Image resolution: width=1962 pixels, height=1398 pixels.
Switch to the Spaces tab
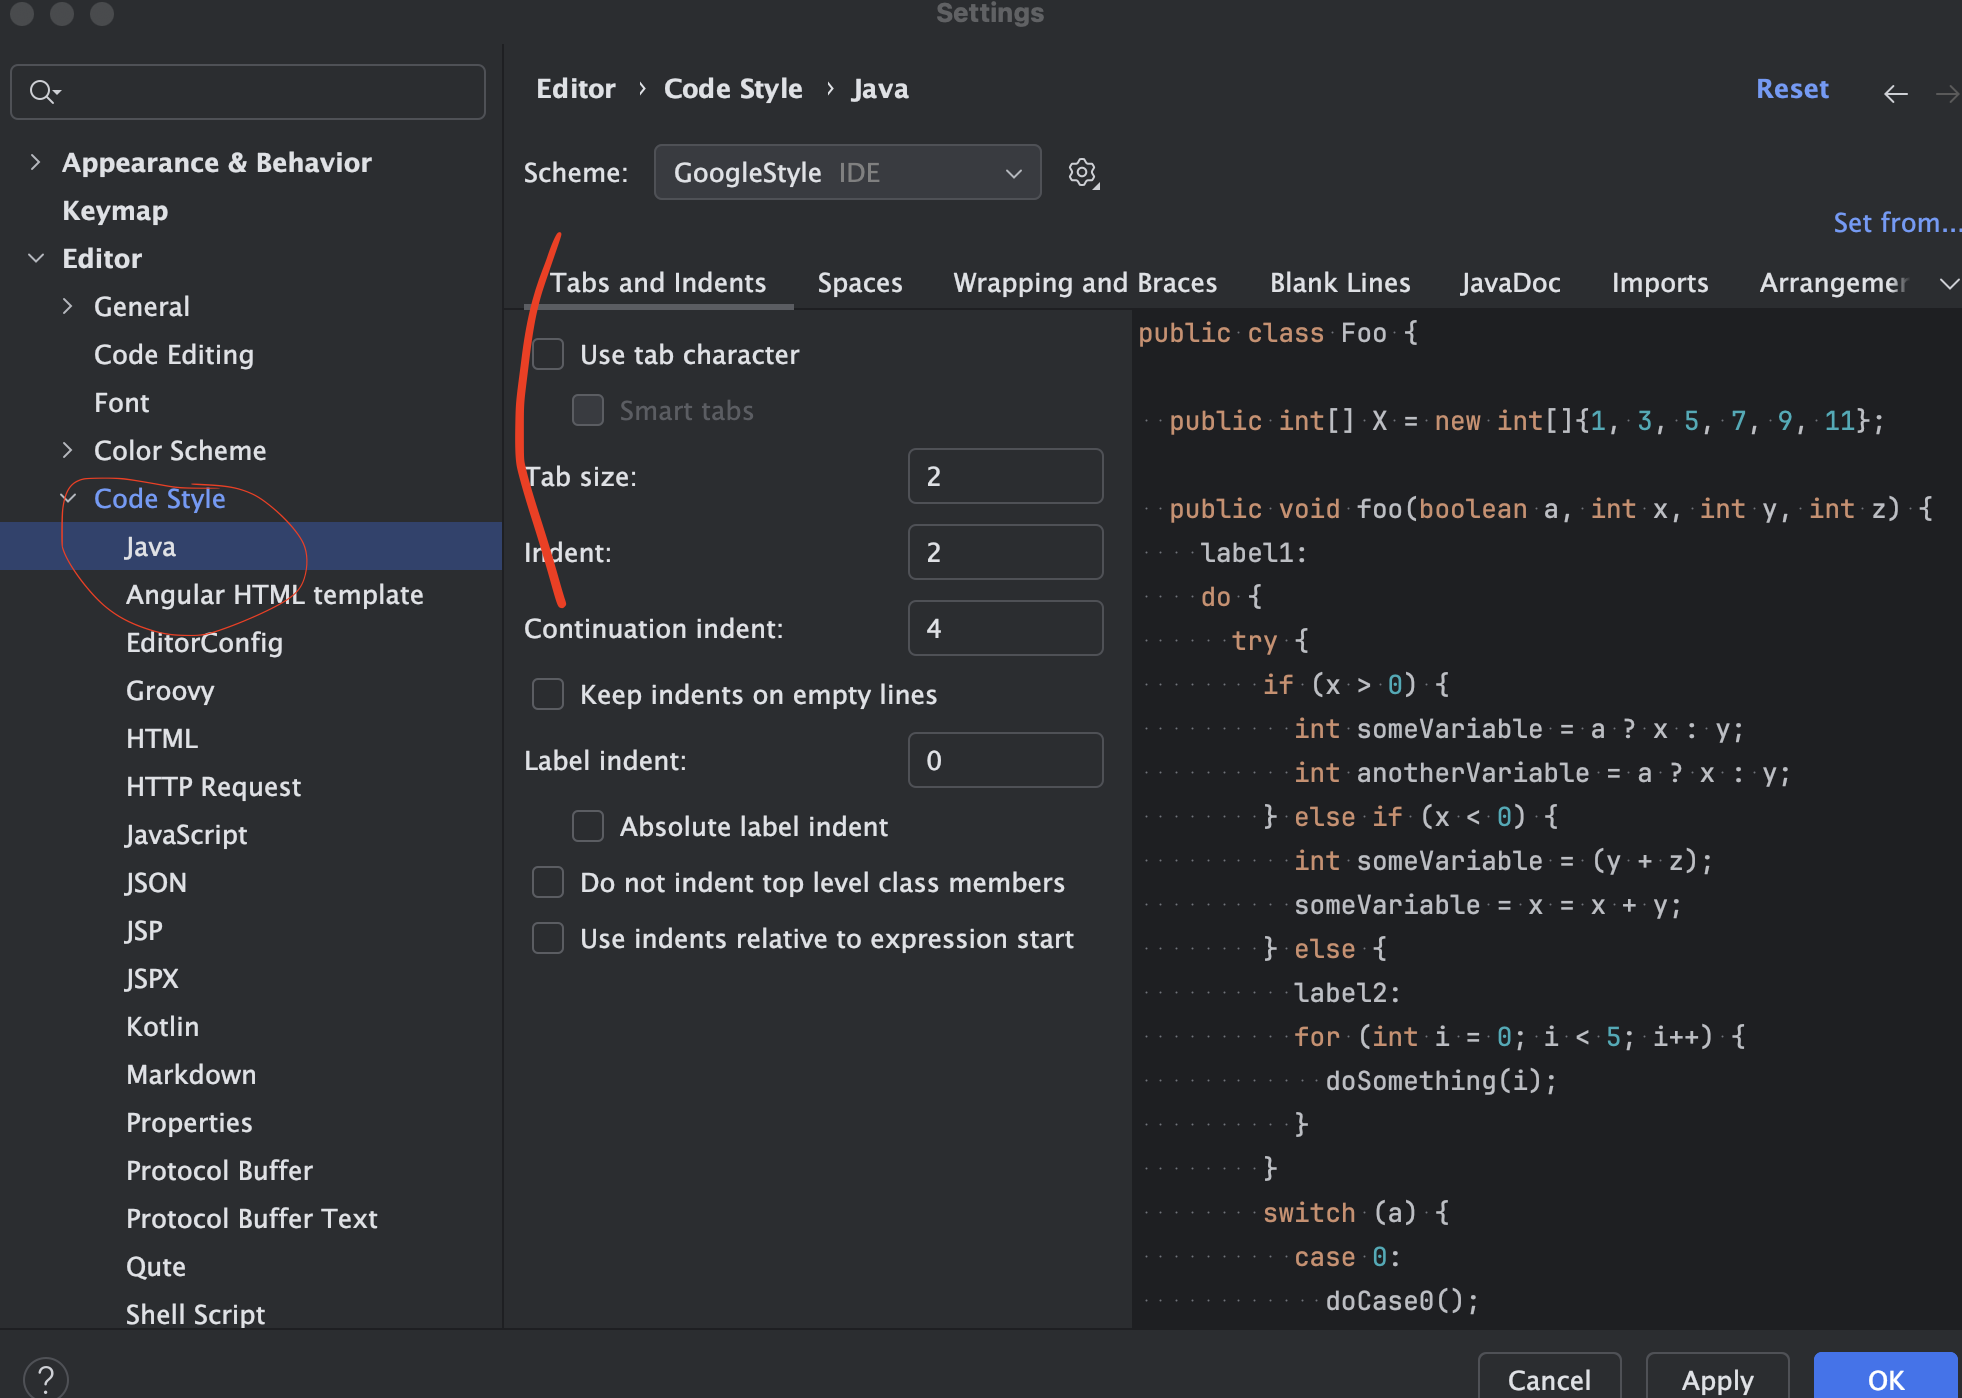point(859,283)
